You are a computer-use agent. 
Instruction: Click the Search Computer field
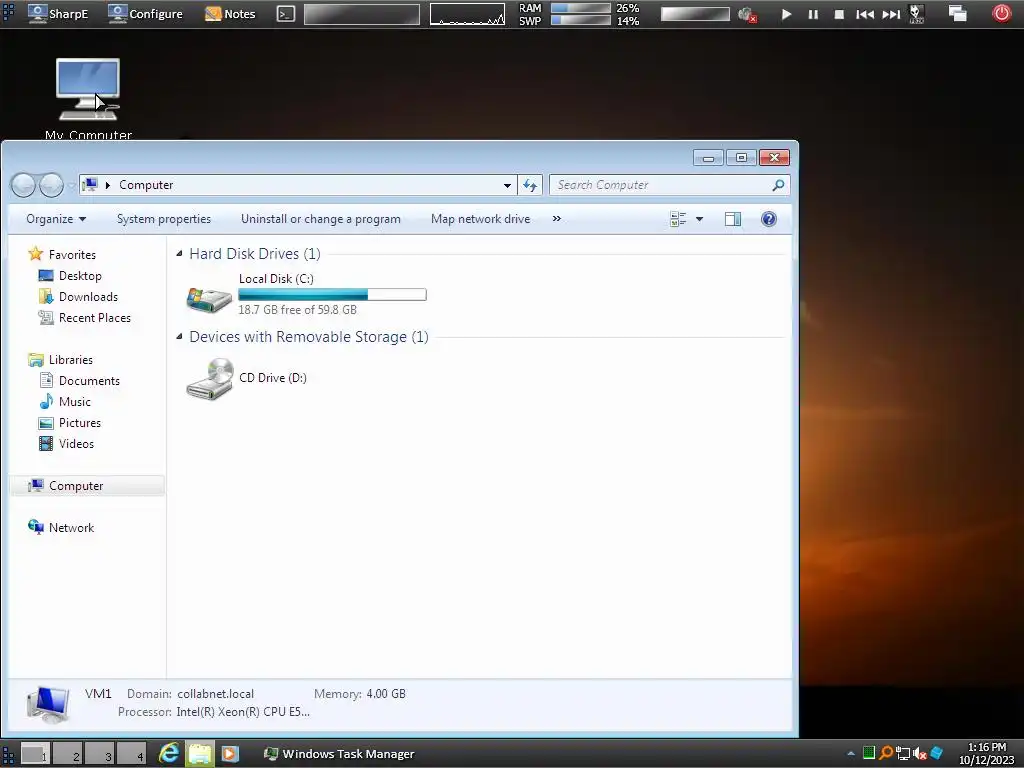669,185
